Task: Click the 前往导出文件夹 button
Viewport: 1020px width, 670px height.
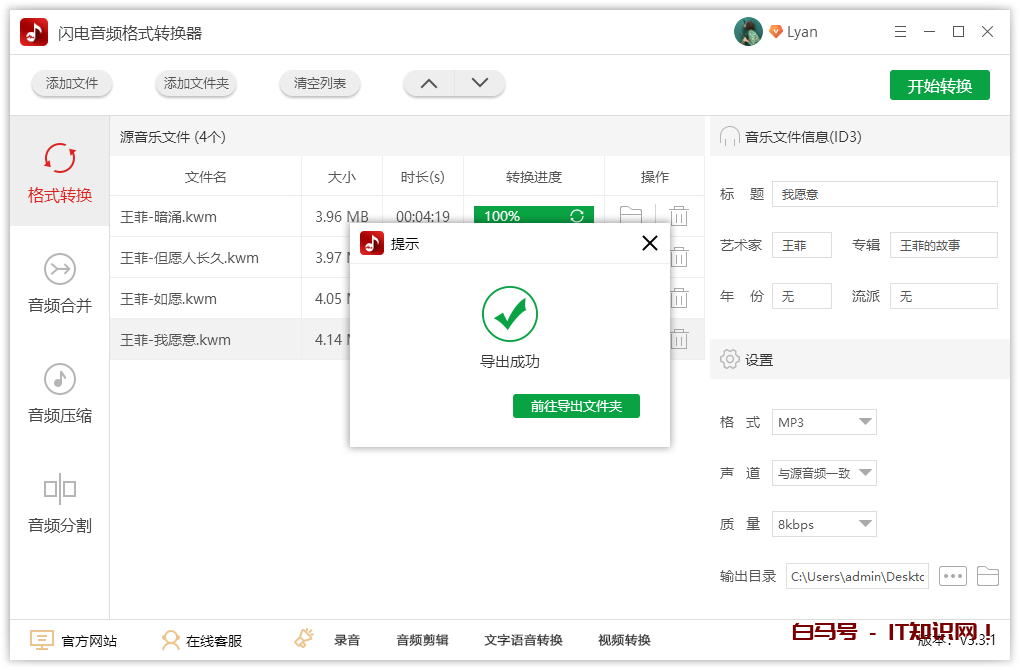Action: click(576, 406)
